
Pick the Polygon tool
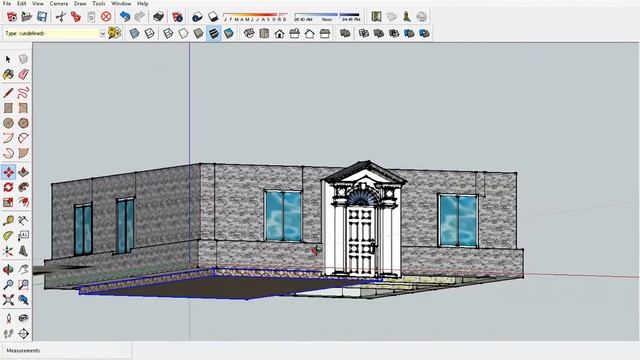23,123
